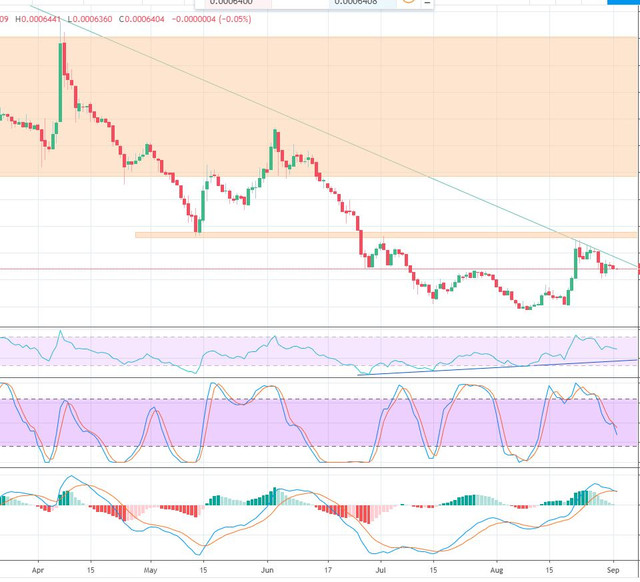Select the thin orange horizontal zone band
Viewport: 640px width, 582px height.
pos(386,235)
